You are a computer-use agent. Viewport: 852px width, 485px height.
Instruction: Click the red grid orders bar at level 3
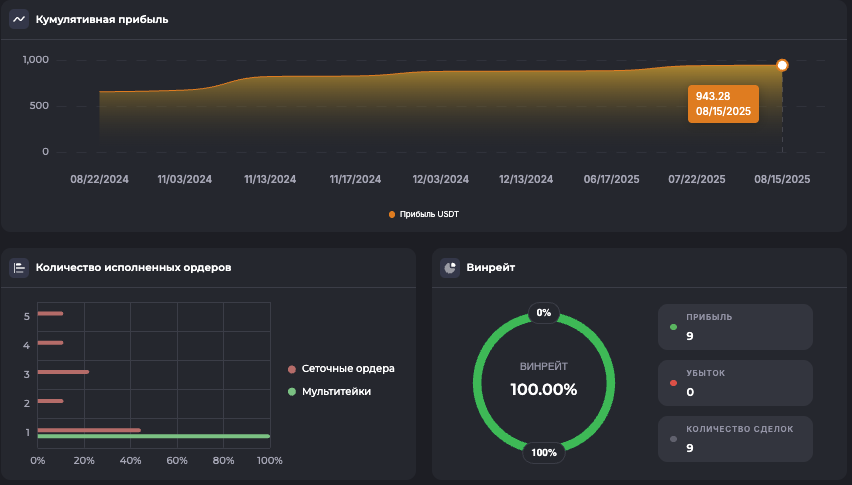63,372
